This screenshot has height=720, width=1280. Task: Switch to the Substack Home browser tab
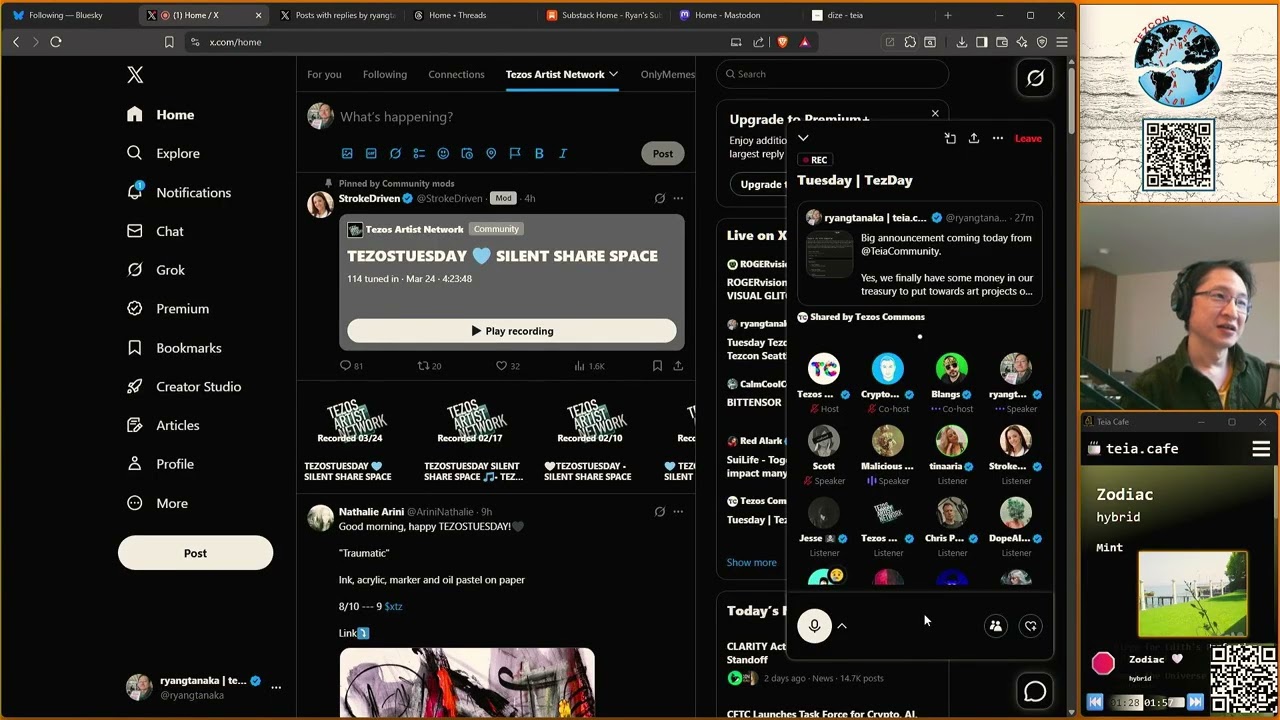click(x=604, y=15)
